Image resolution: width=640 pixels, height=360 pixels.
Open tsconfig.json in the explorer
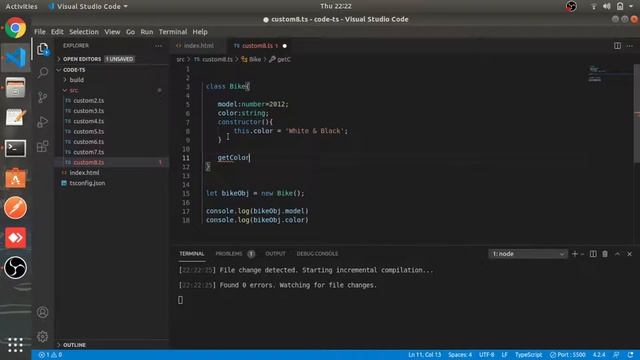(x=87, y=183)
